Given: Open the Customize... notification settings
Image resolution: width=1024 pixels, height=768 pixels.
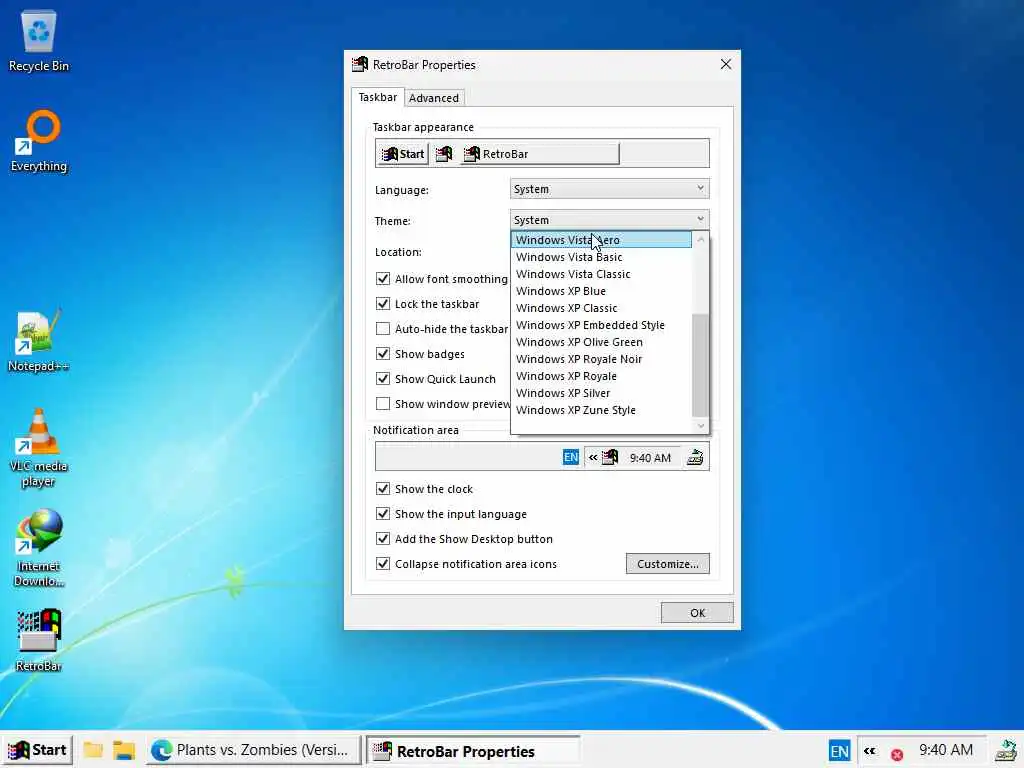Looking at the screenshot, I should (x=667, y=564).
